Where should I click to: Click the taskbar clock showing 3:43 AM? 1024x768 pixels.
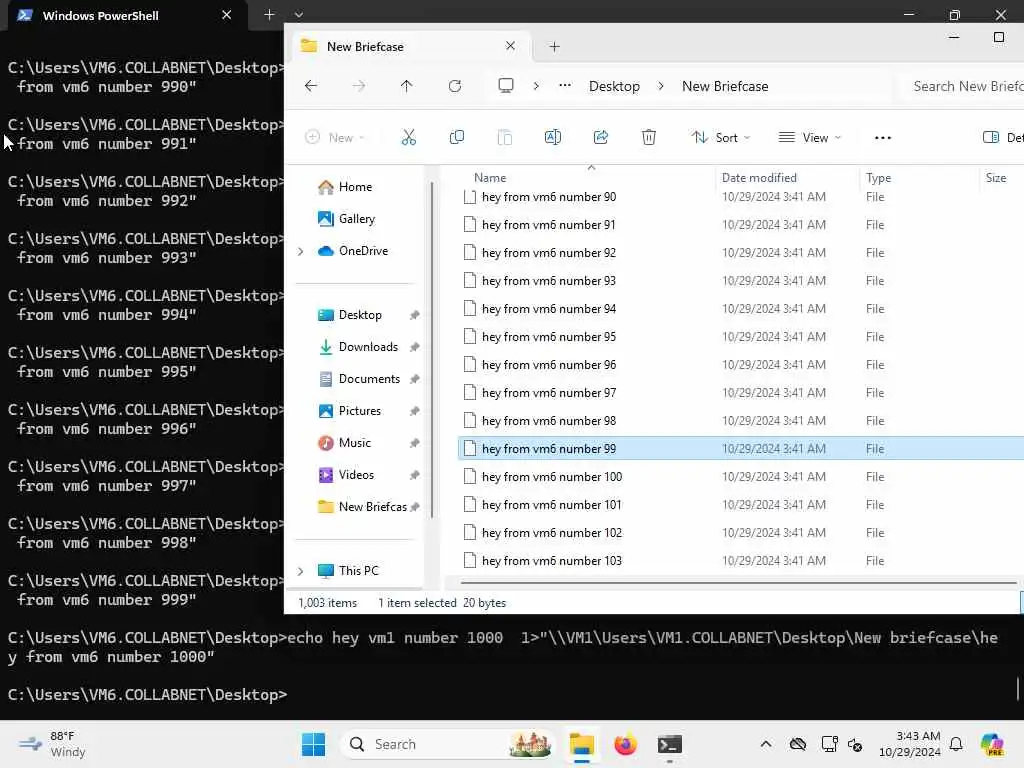pos(910,744)
